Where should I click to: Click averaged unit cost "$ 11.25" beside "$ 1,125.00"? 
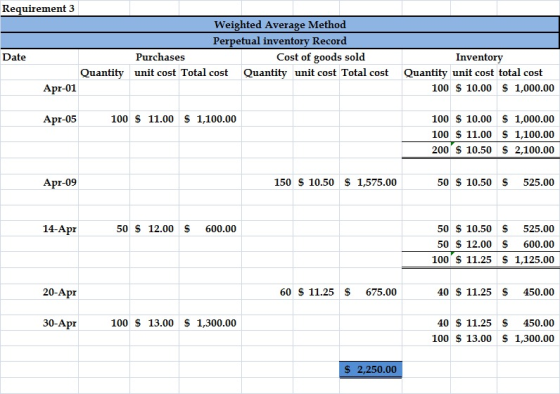(474, 260)
